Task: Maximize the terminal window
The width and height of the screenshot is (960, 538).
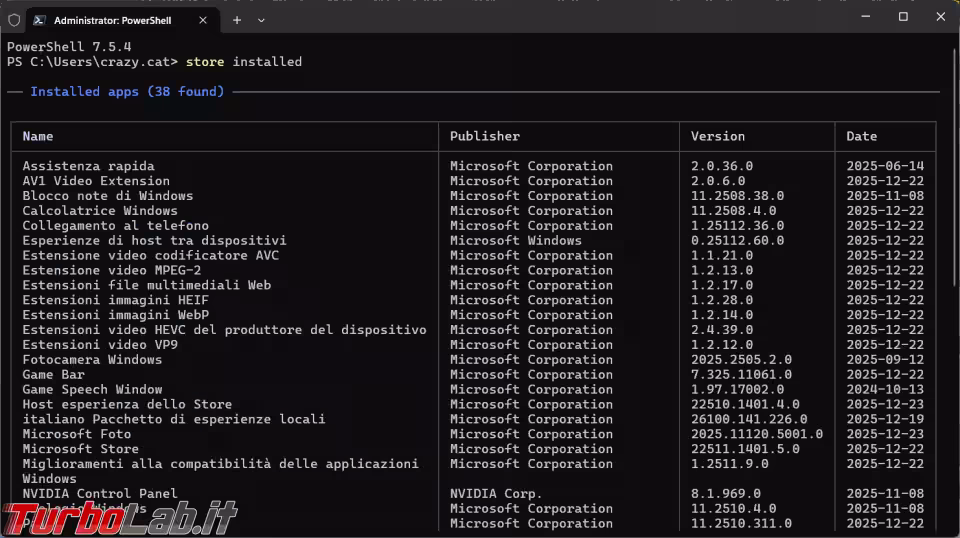Action: click(x=903, y=17)
